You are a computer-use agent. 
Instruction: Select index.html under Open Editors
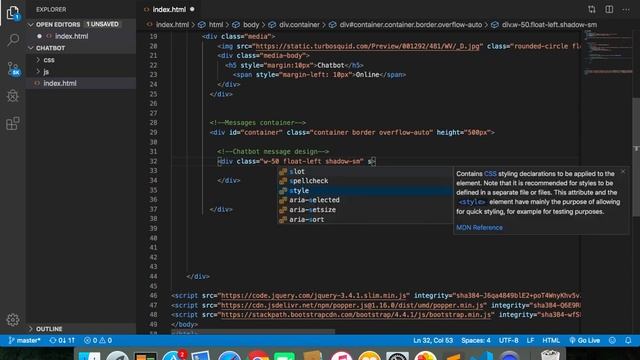click(x=81, y=36)
